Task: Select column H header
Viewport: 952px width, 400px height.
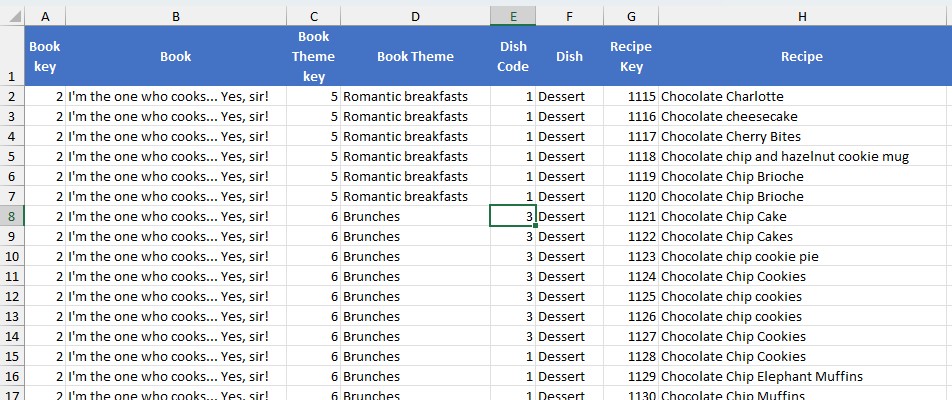Action: pos(802,16)
